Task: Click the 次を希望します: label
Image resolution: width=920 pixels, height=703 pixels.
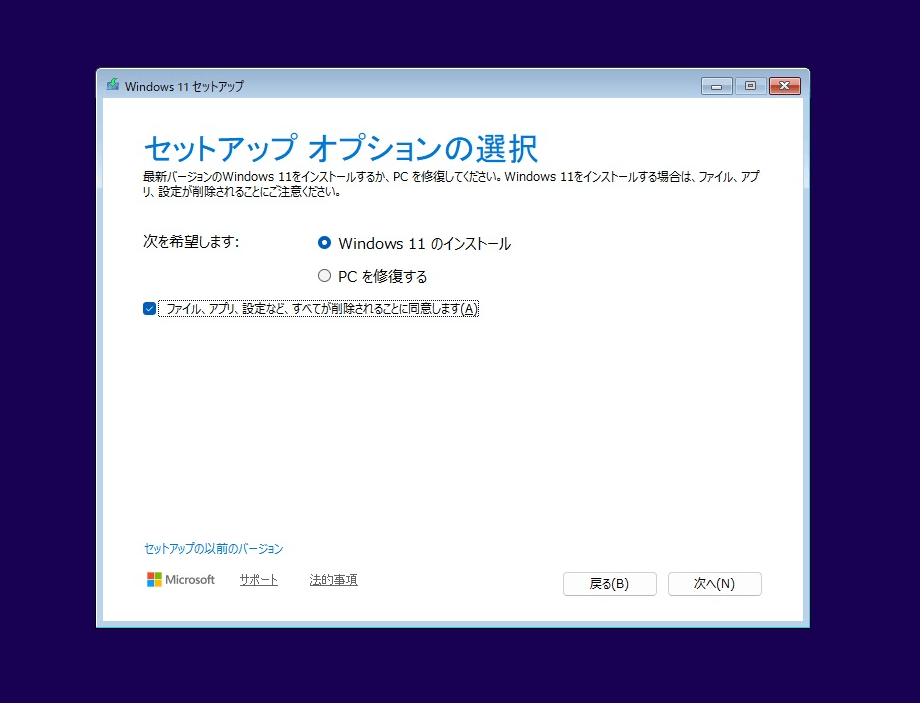Action: pos(191,242)
